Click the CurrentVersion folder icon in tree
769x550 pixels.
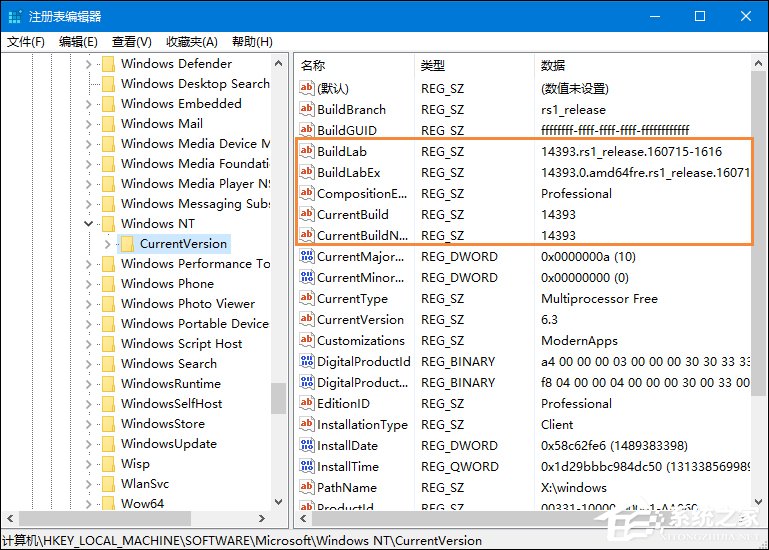click(x=127, y=244)
